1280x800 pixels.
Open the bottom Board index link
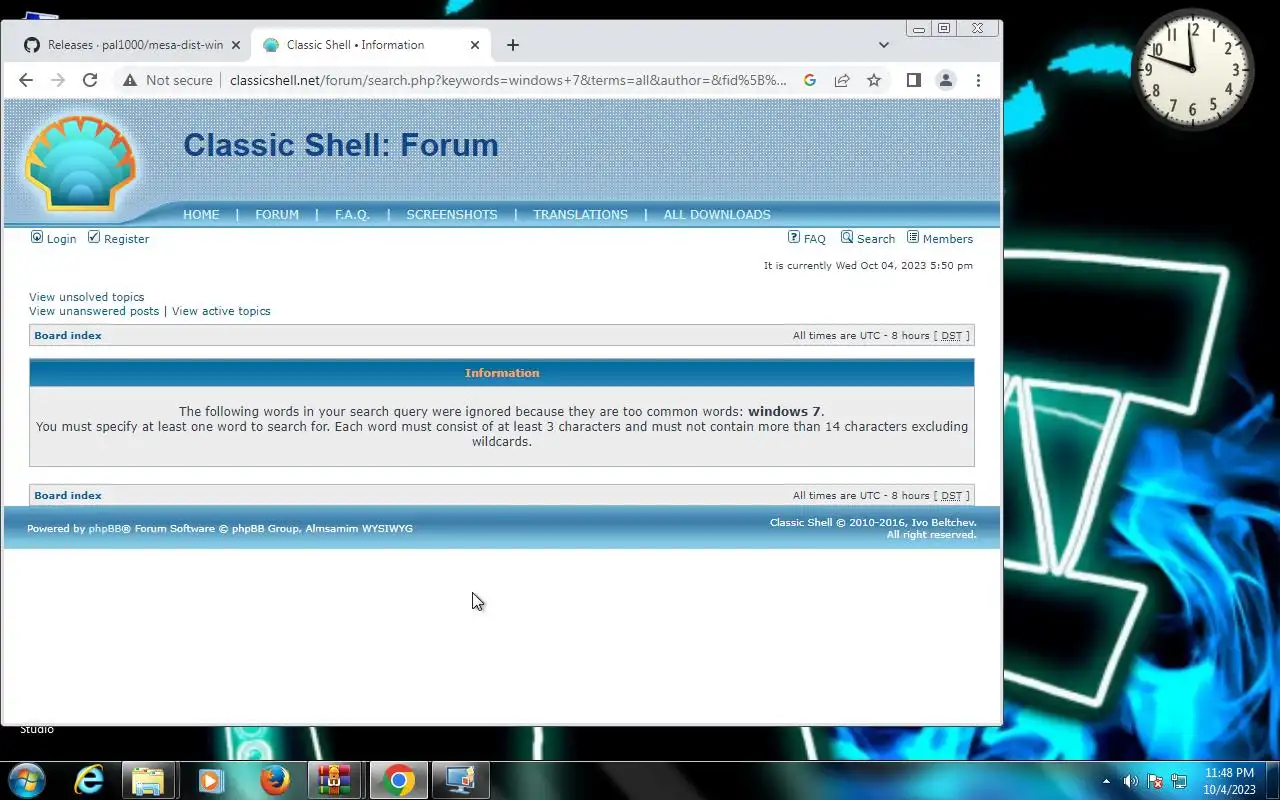pyautogui.click(x=68, y=496)
